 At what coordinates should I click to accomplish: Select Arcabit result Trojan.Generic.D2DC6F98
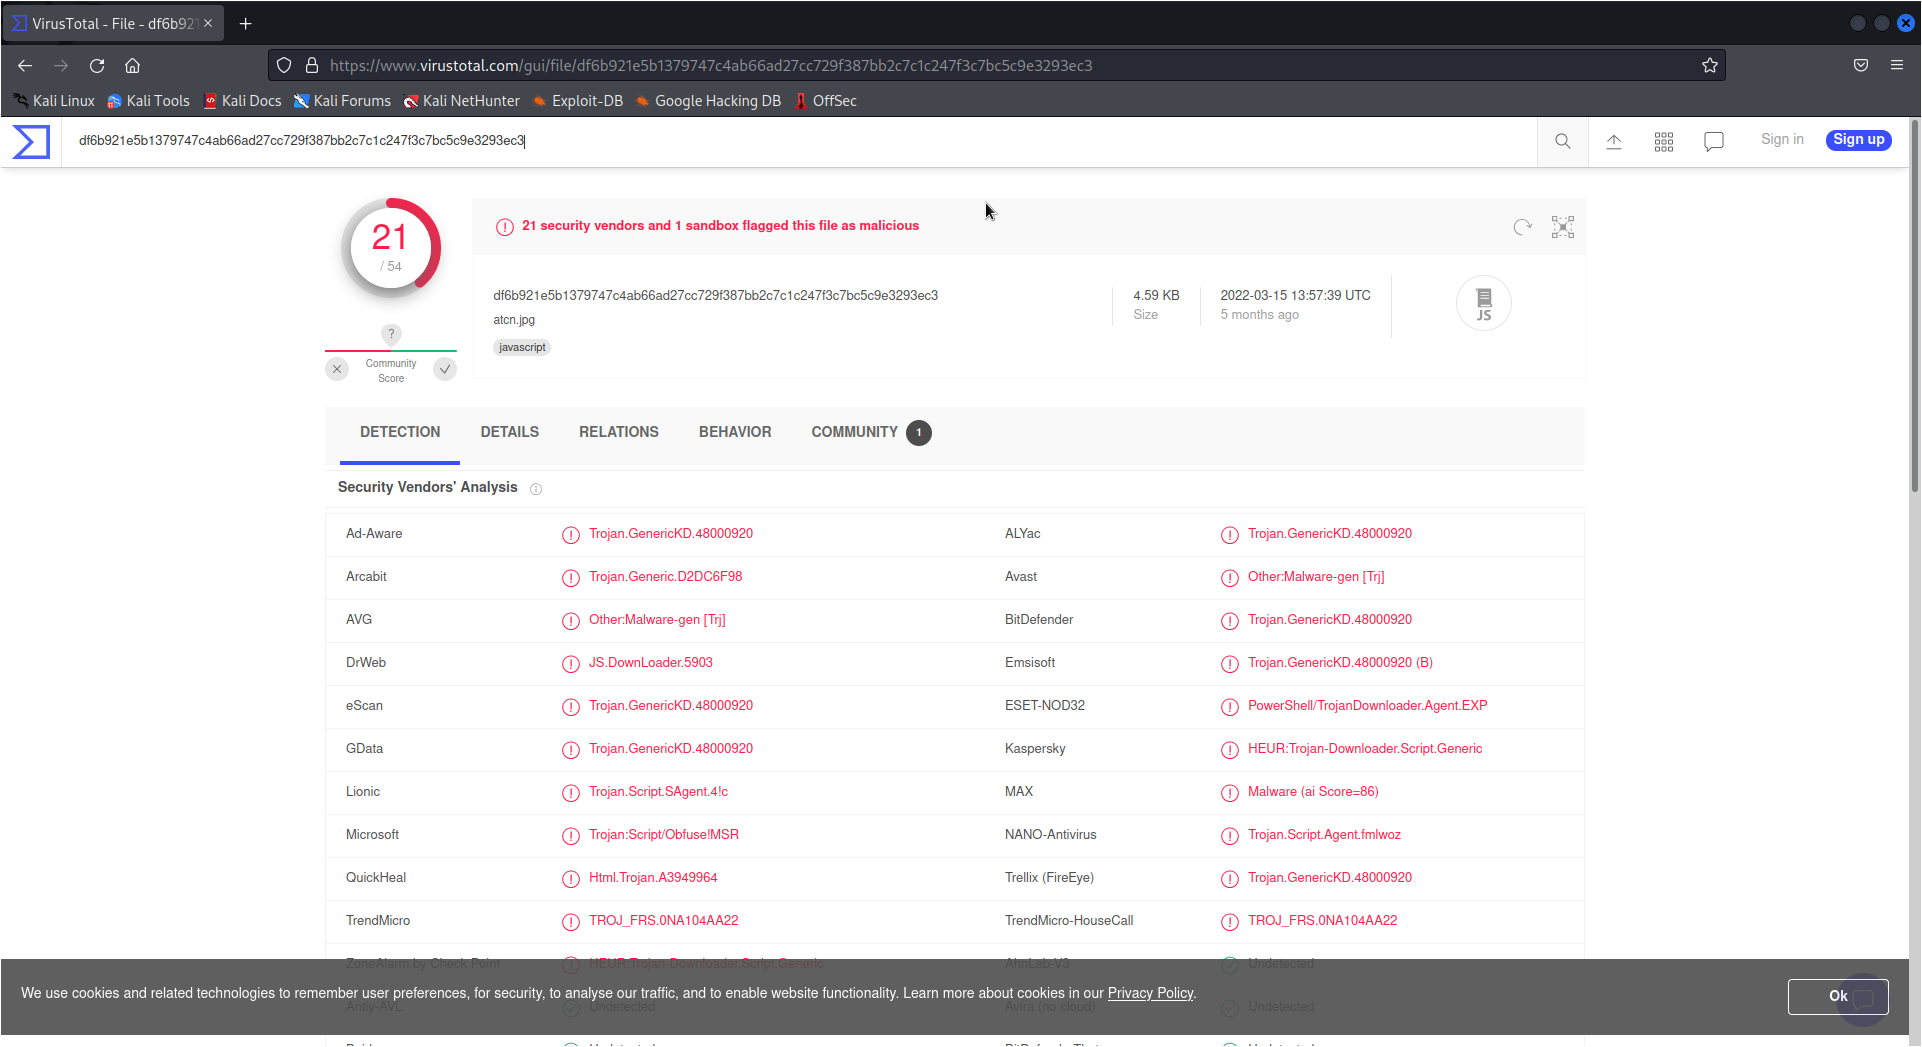665,577
